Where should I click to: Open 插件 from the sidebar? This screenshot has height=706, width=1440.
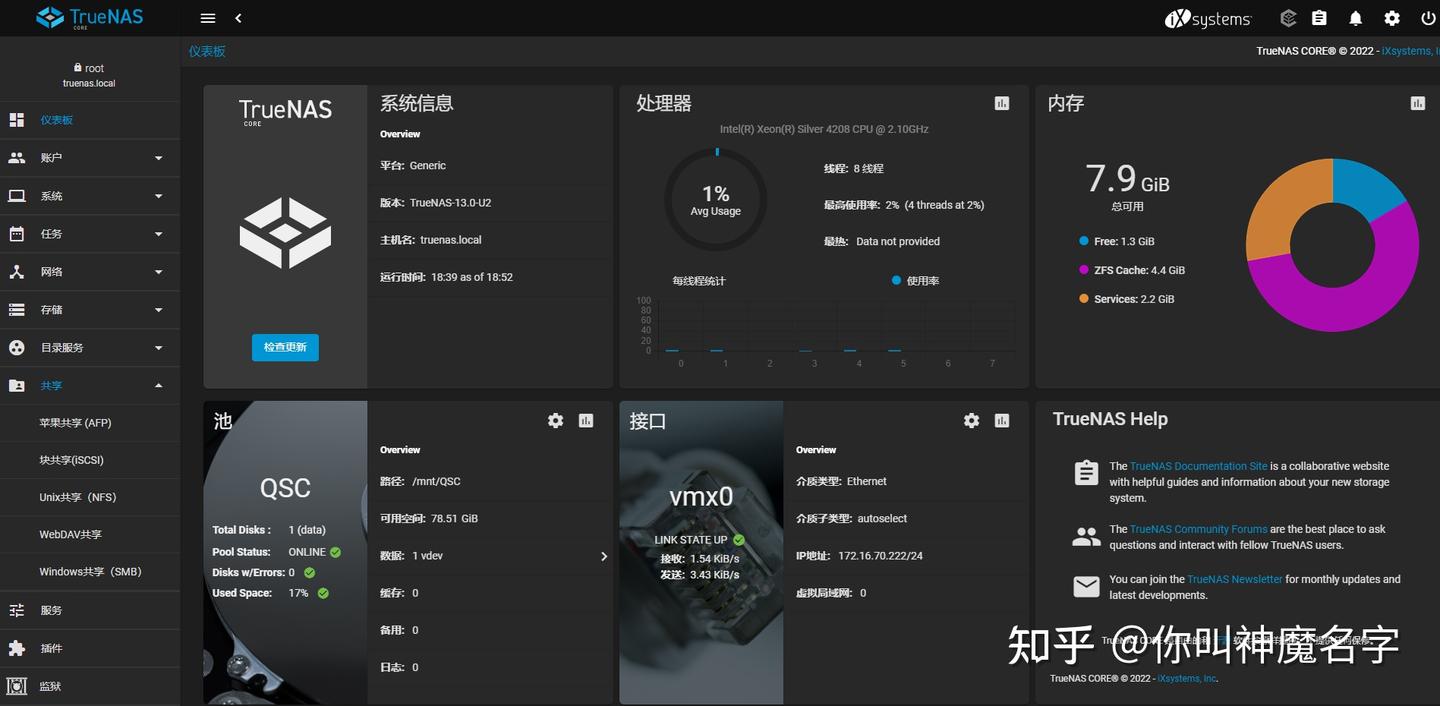(x=50, y=648)
